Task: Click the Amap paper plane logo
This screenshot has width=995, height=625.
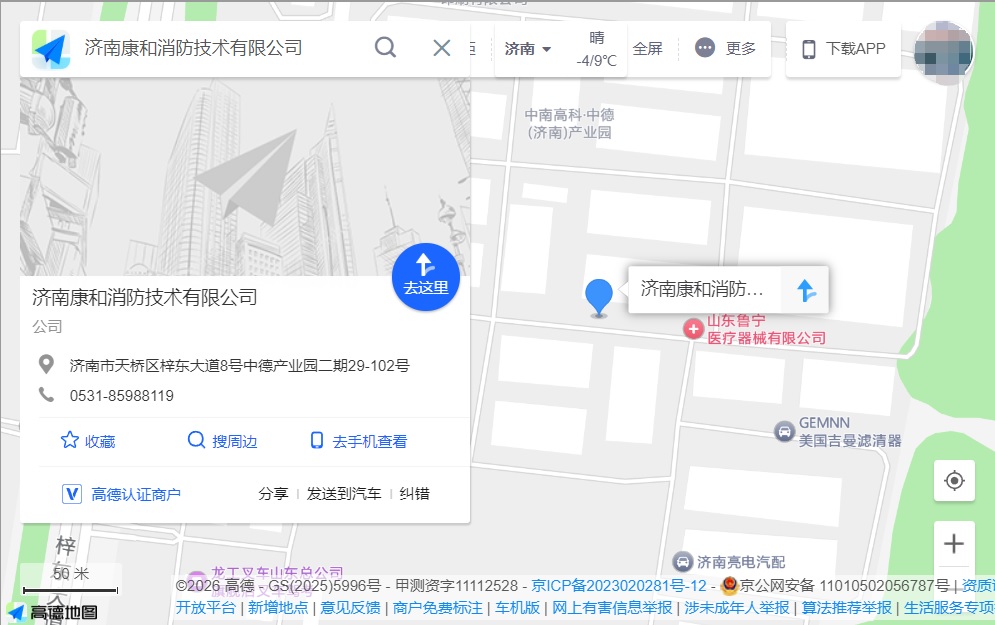Action: pos(49,48)
